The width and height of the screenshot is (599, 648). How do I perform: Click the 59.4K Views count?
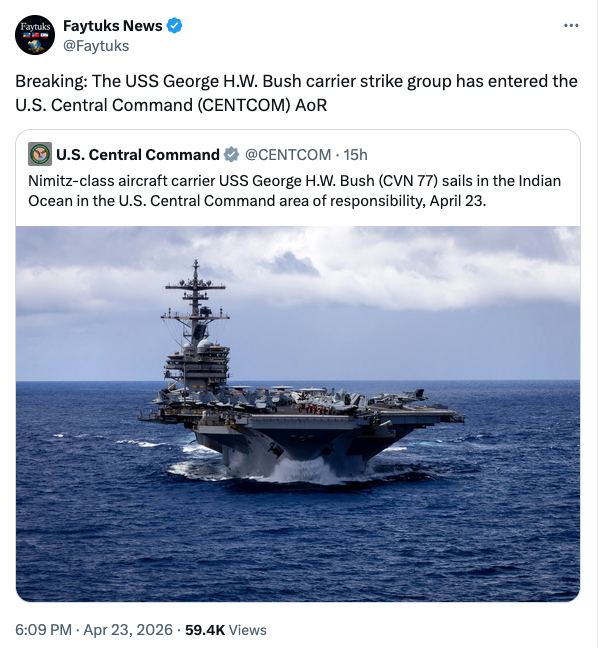pos(226,630)
